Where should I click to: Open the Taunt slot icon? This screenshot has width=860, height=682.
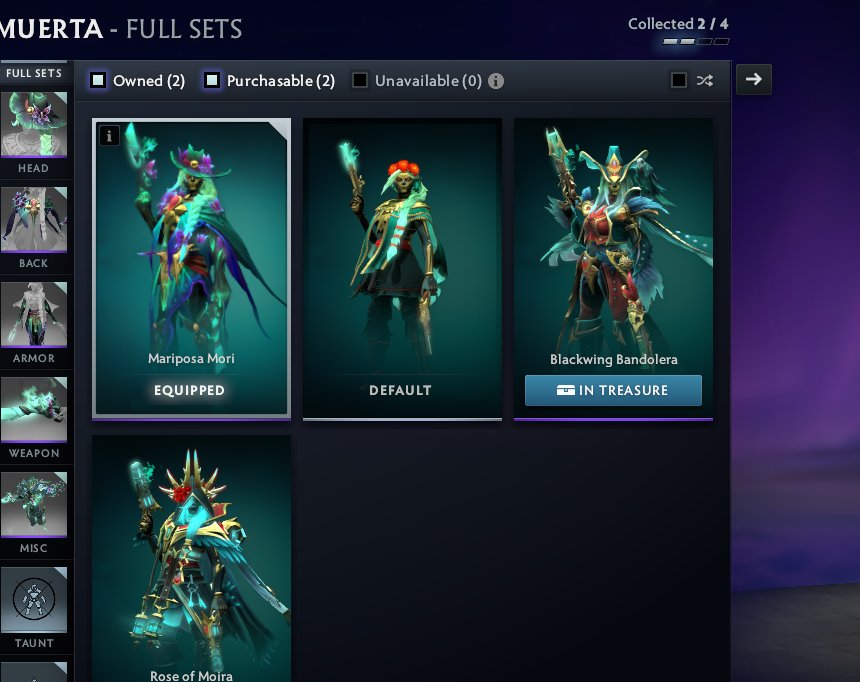(x=34, y=599)
